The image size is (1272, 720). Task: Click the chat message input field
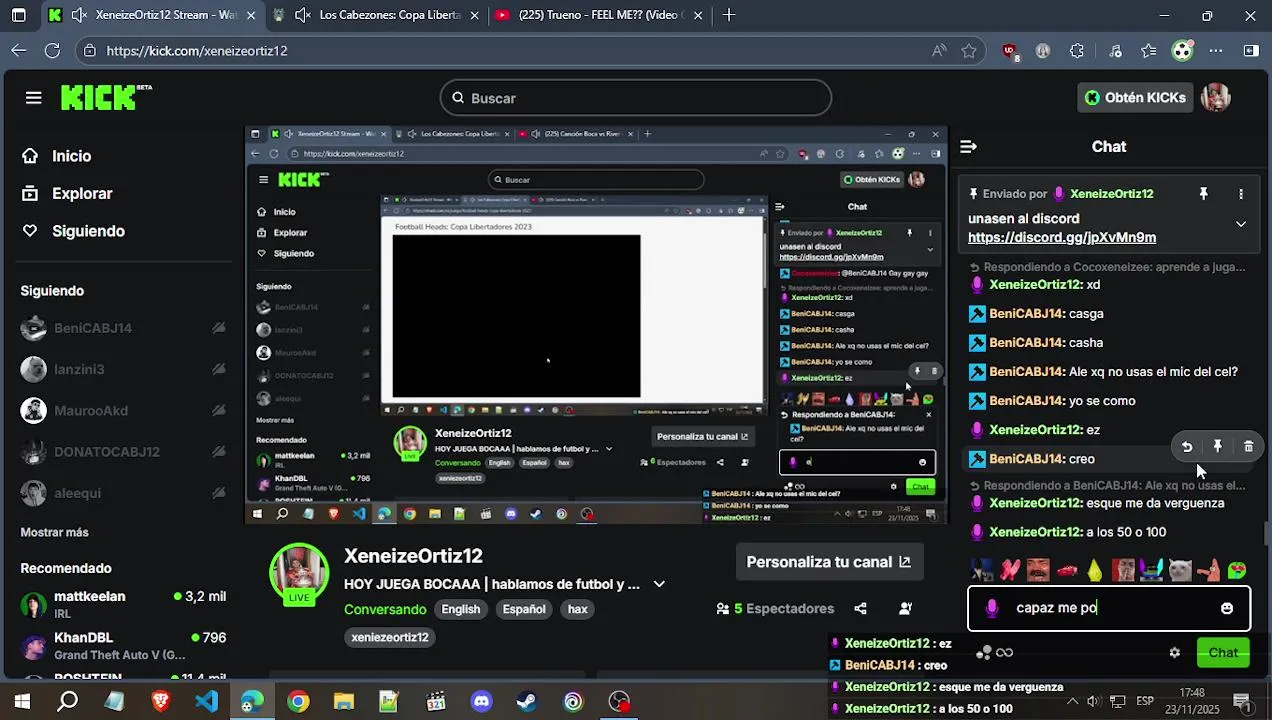click(x=1108, y=608)
